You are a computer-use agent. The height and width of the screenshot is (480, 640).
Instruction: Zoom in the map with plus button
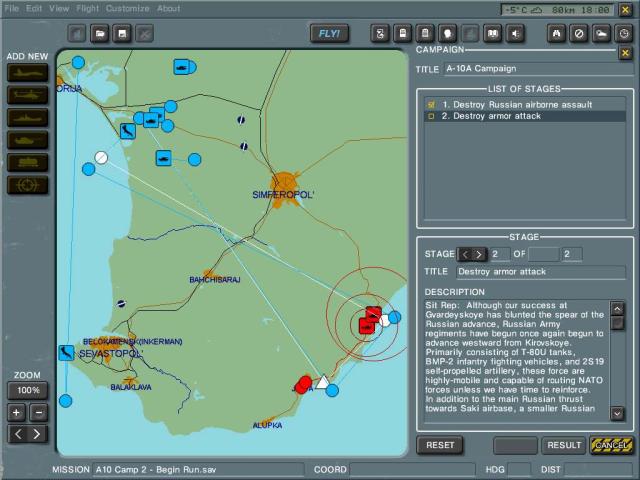[17, 412]
